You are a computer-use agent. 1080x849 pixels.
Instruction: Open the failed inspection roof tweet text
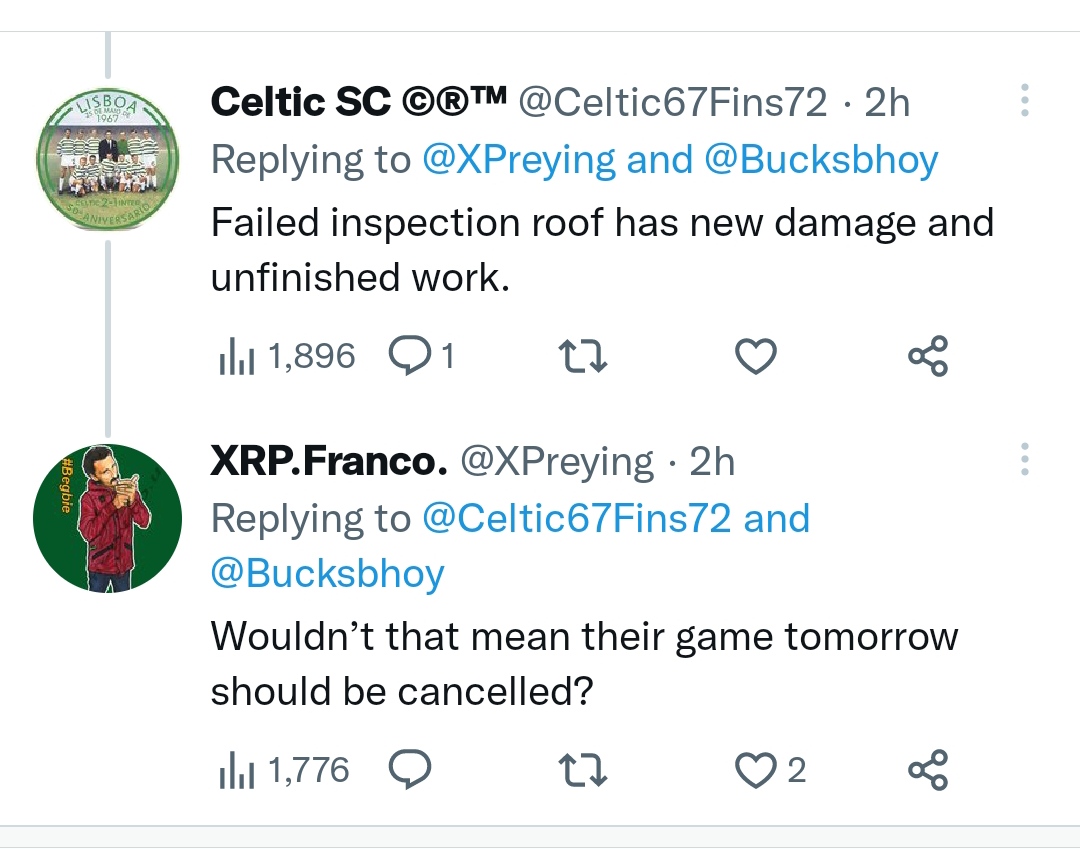click(600, 249)
